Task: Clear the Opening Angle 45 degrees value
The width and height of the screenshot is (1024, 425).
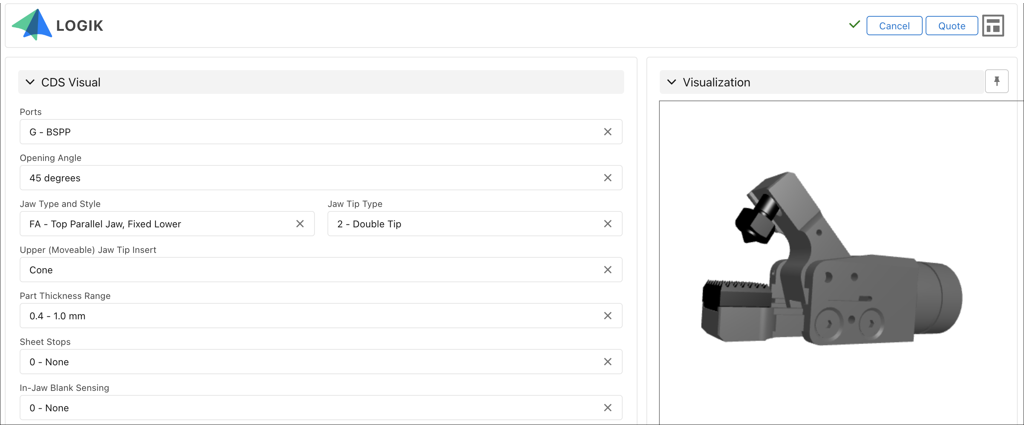Action: coord(607,178)
